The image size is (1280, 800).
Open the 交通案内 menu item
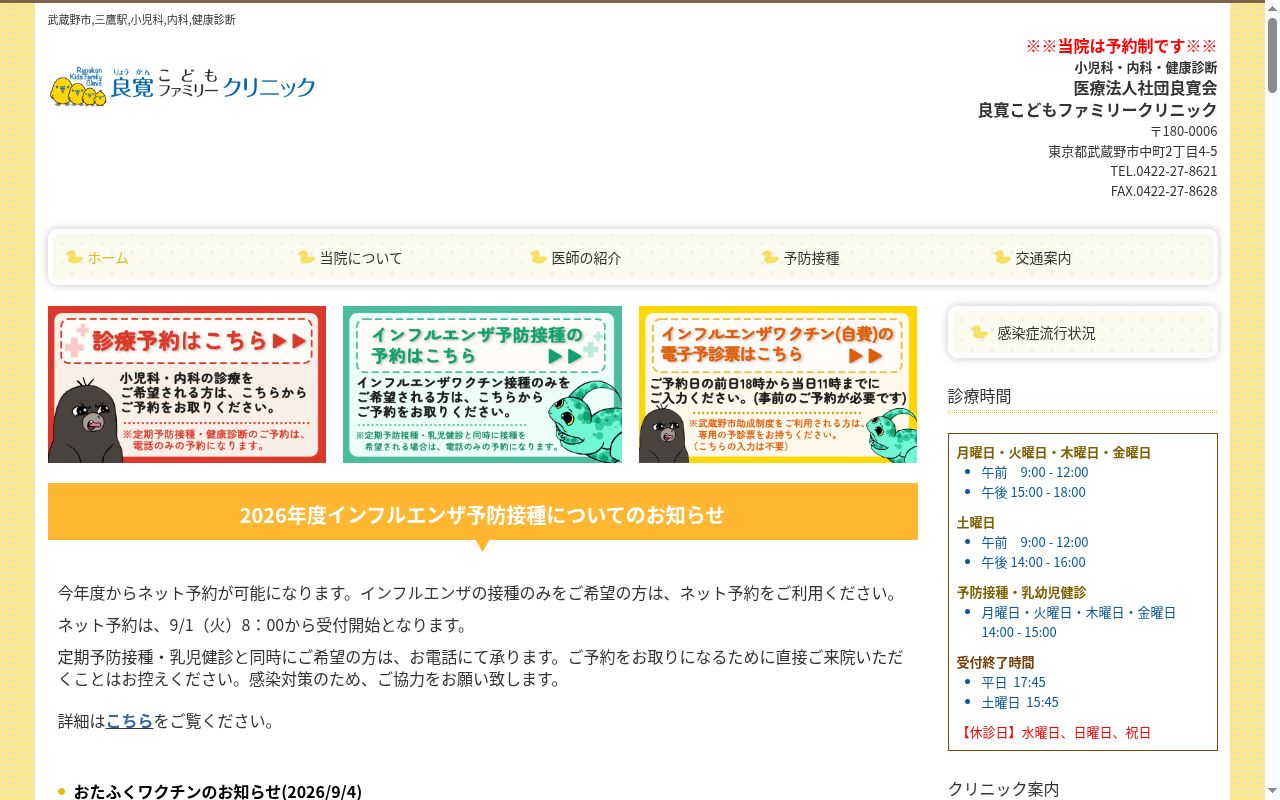pos(1043,258)
